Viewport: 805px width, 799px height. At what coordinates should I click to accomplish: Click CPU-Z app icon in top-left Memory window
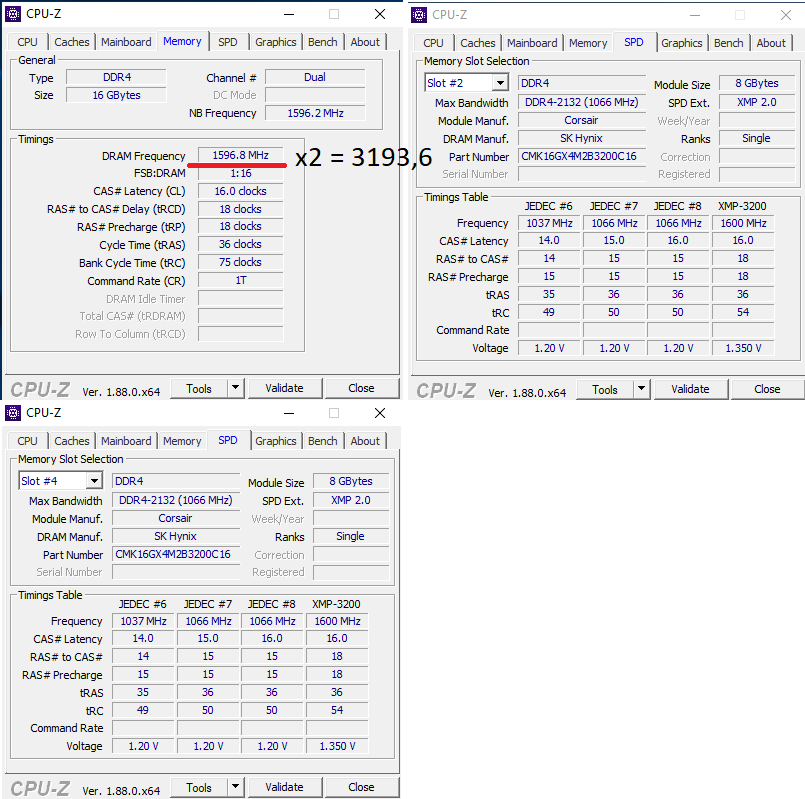[x=13, y=14]
